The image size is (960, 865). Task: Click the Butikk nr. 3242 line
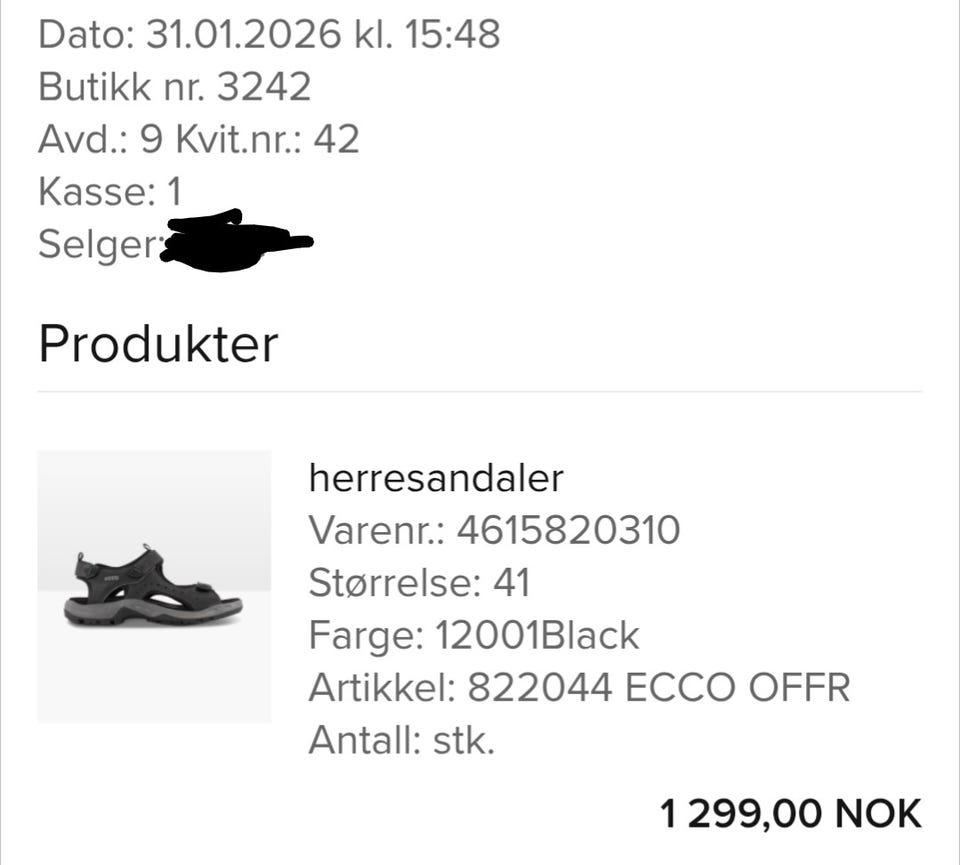click(x=174, y=86)
